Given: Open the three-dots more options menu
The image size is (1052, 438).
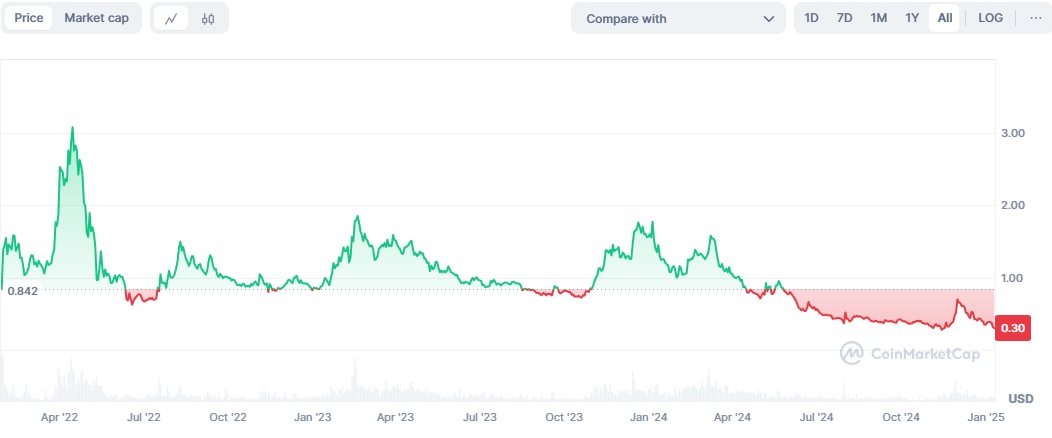Looking at the screenshot, I should tap(1036, 18).
